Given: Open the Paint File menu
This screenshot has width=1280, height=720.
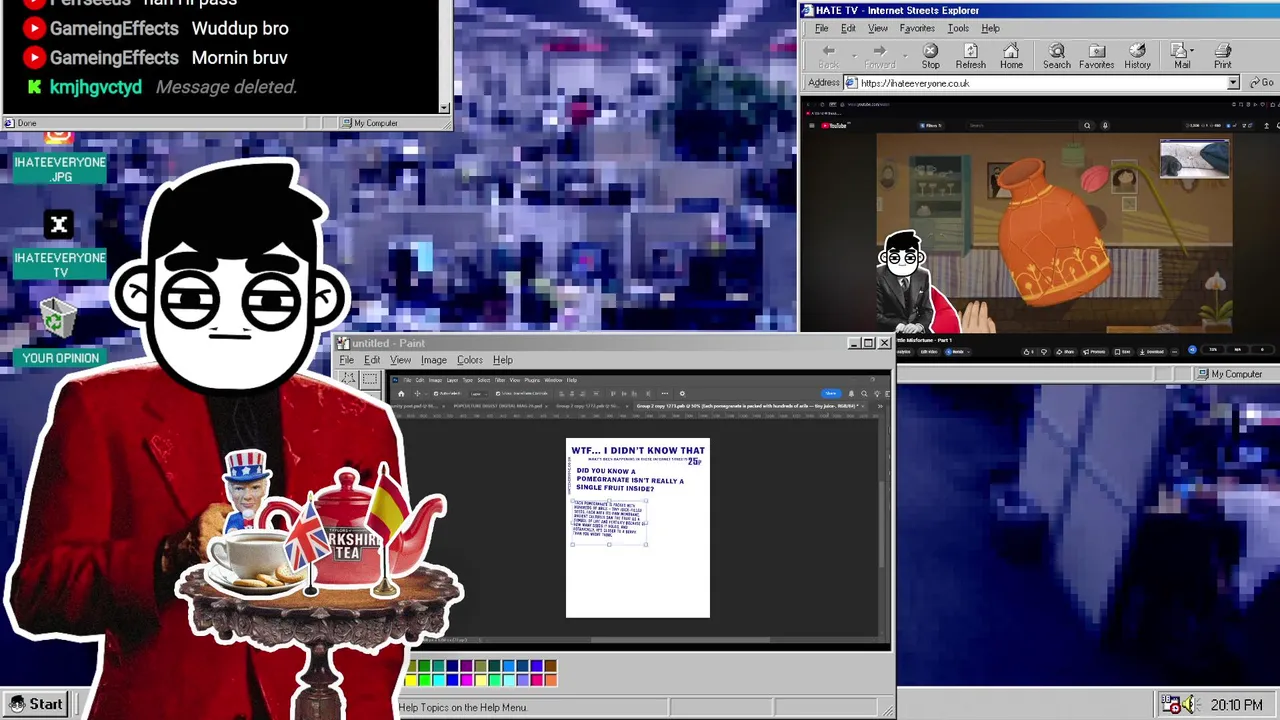Looking at the screenshot, I should click(x=346, y=360).
